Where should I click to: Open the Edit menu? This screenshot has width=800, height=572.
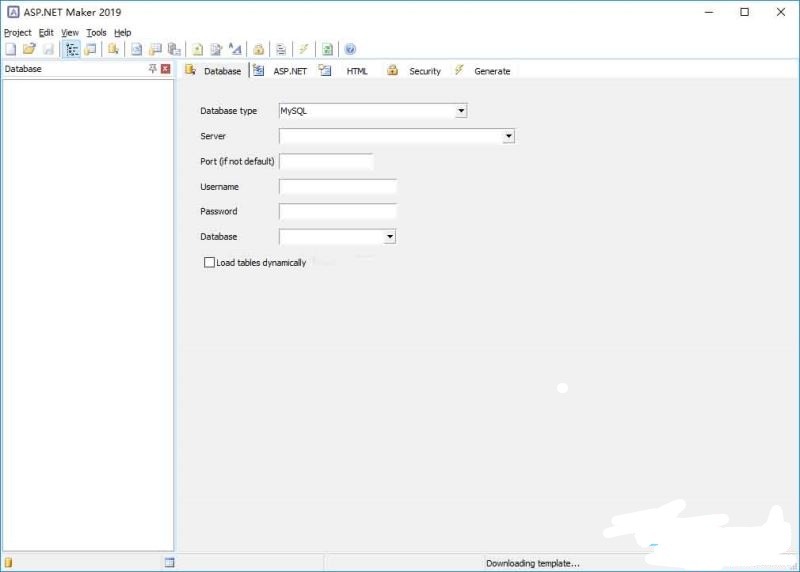point(46,33)
